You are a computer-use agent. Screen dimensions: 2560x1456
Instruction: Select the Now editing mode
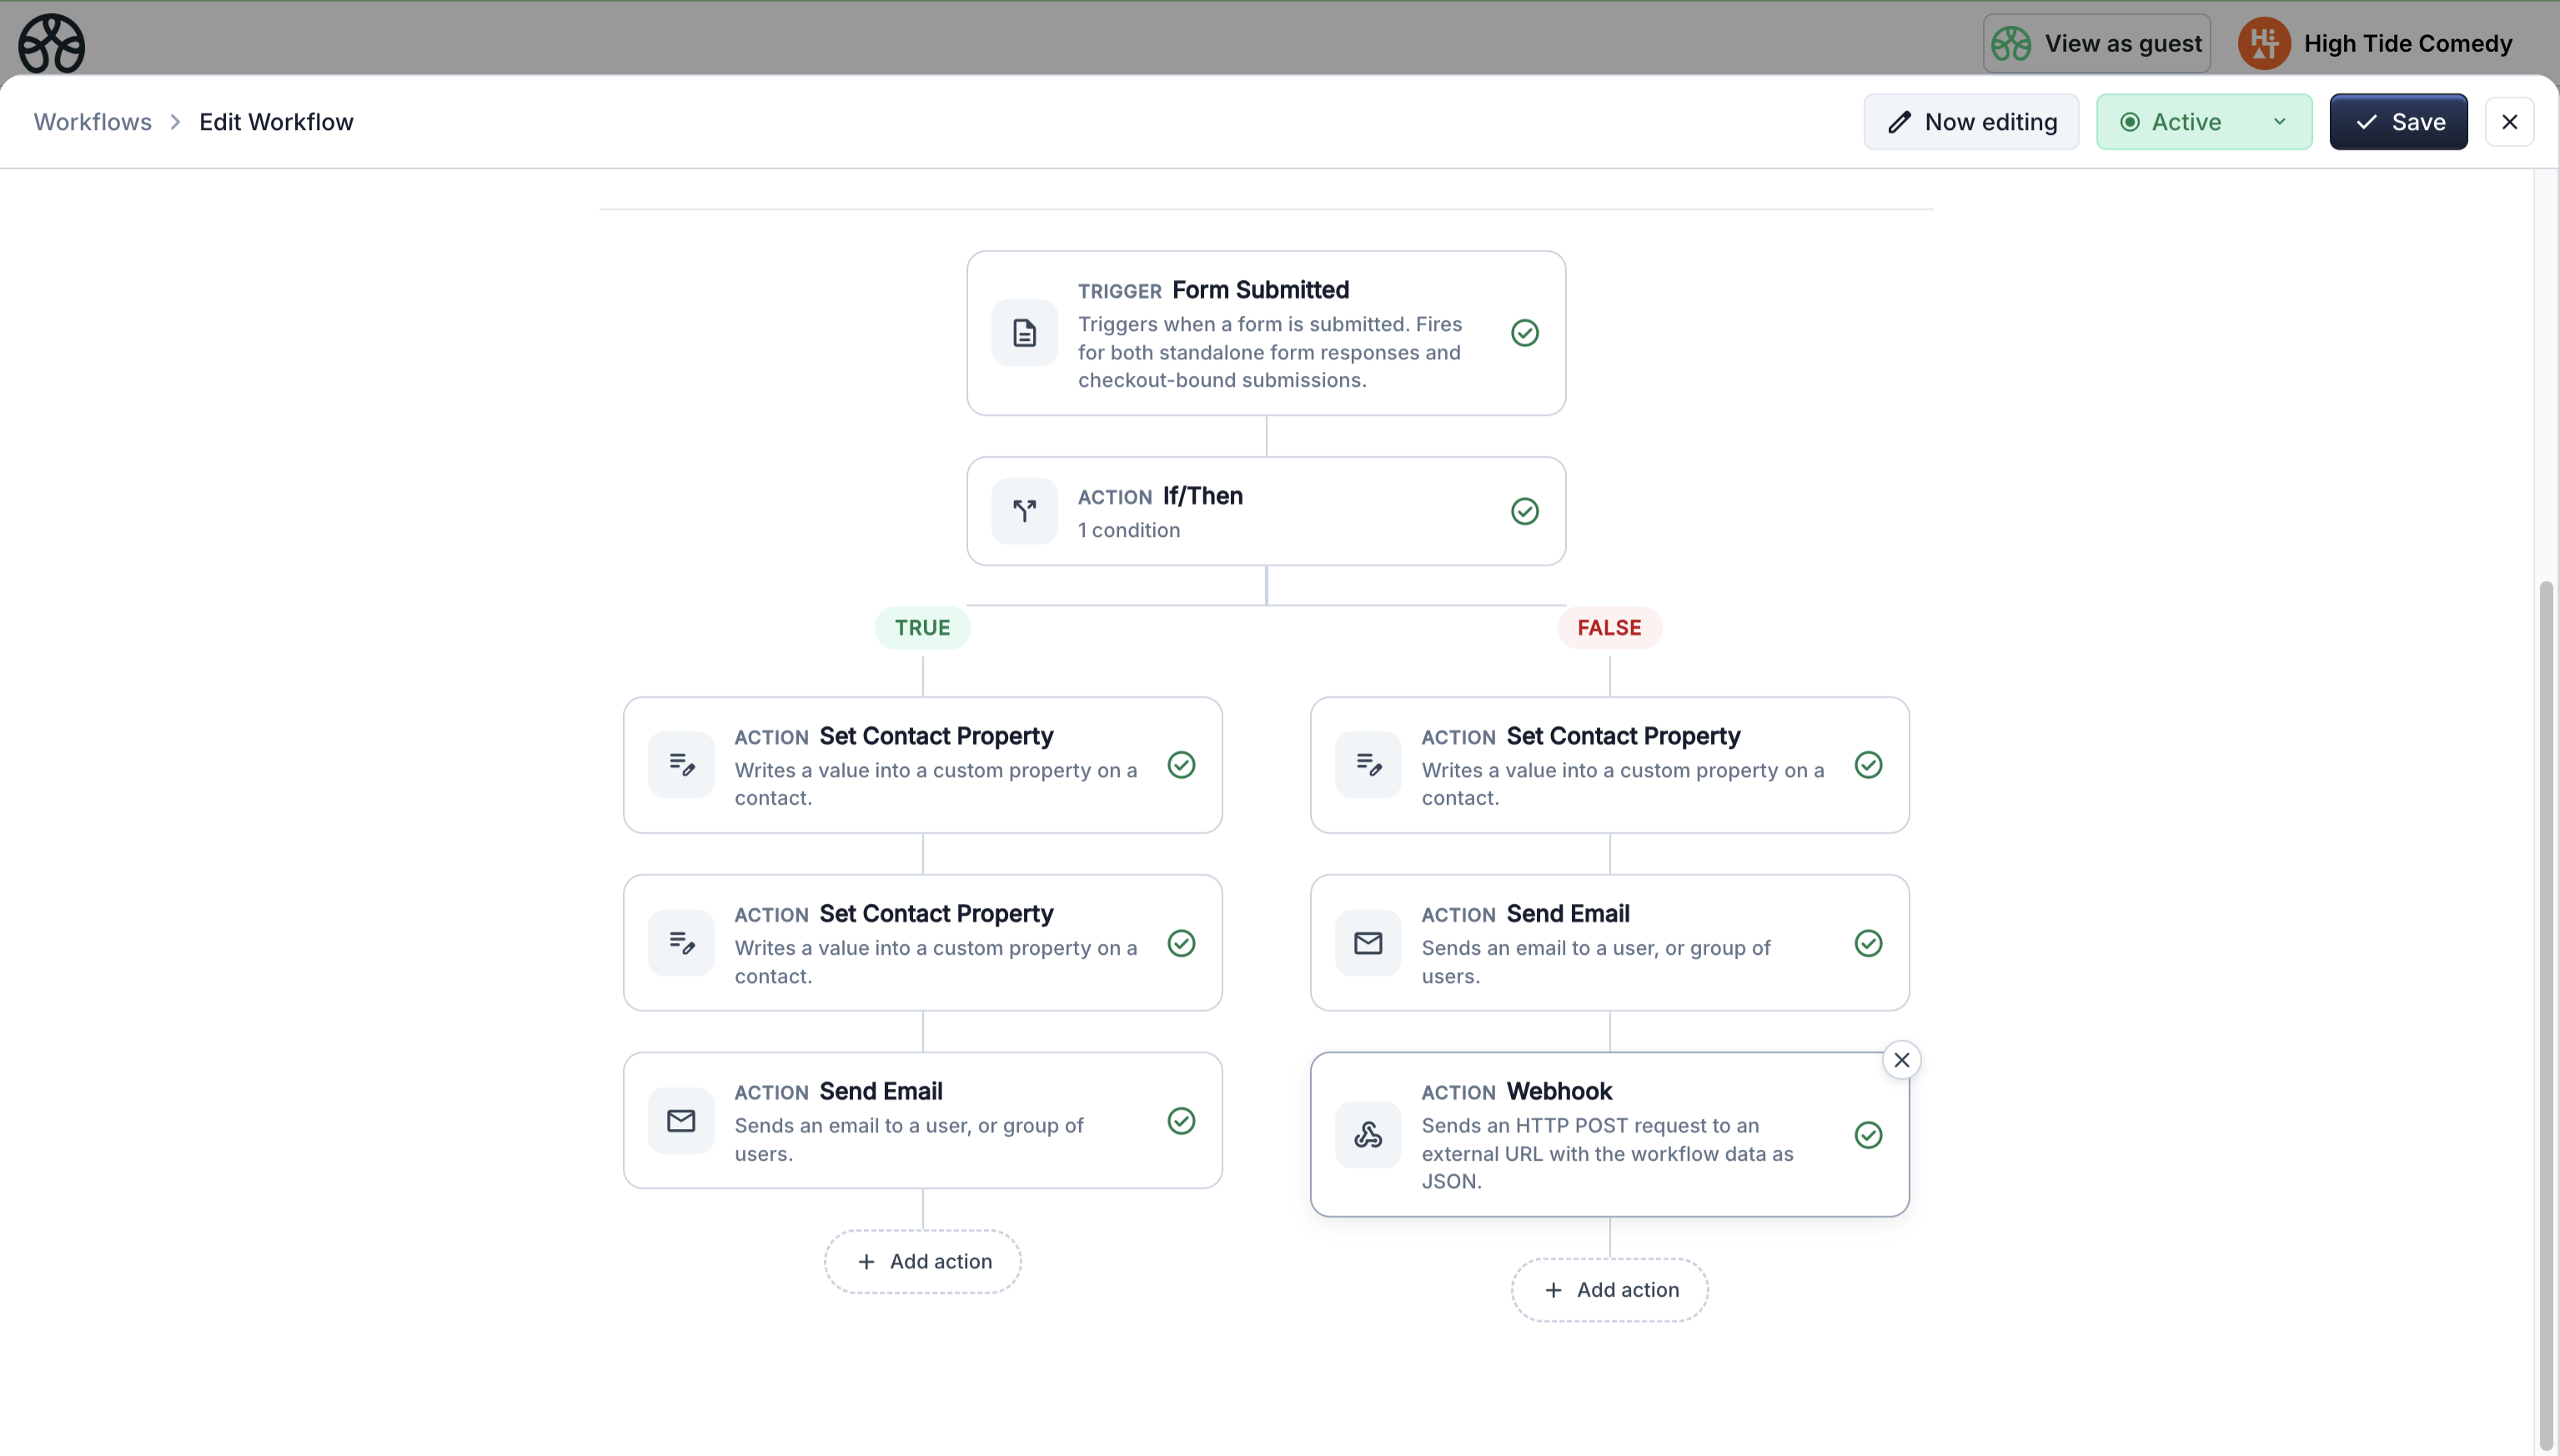point(1970,121)
